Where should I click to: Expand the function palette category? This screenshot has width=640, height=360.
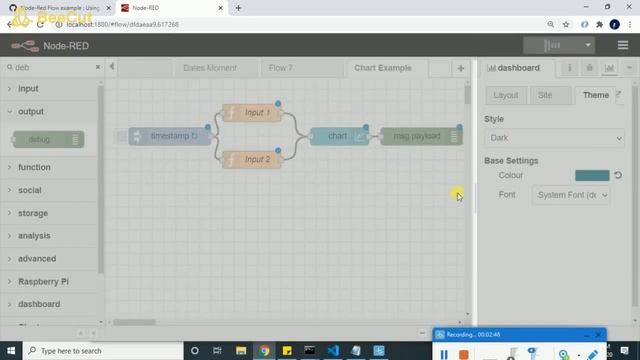pyautogui.click(x=49, y=167)
